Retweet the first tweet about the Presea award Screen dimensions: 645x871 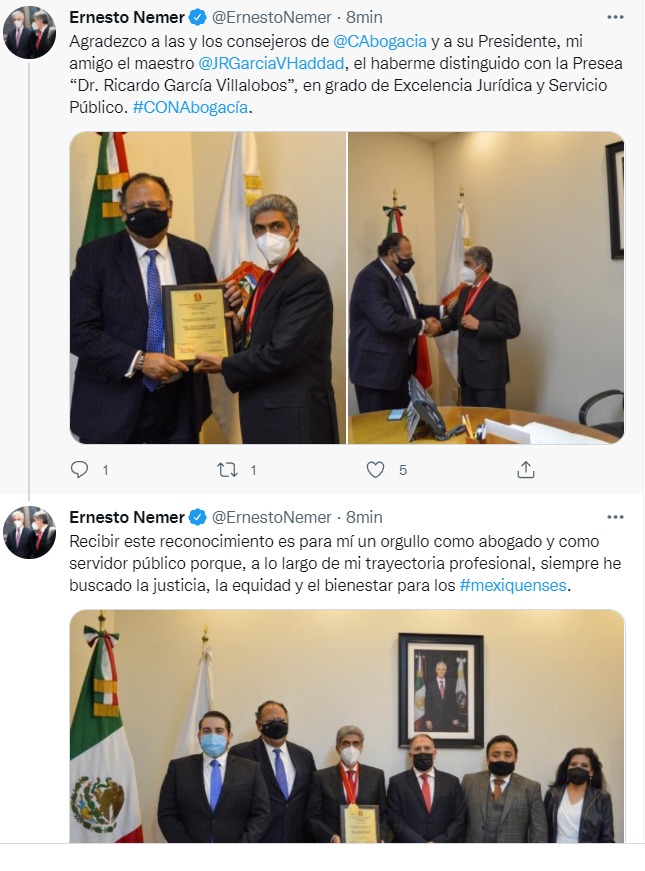pos(227,470)
